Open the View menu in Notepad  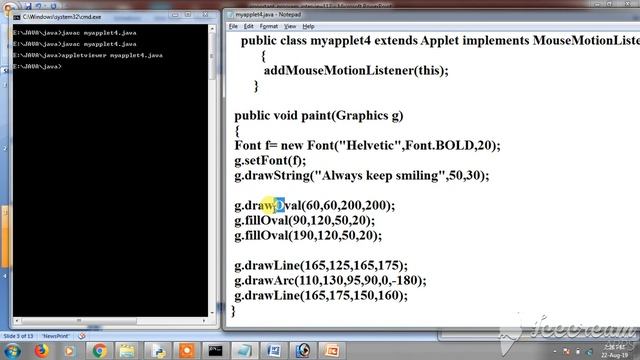pos(290,27)
